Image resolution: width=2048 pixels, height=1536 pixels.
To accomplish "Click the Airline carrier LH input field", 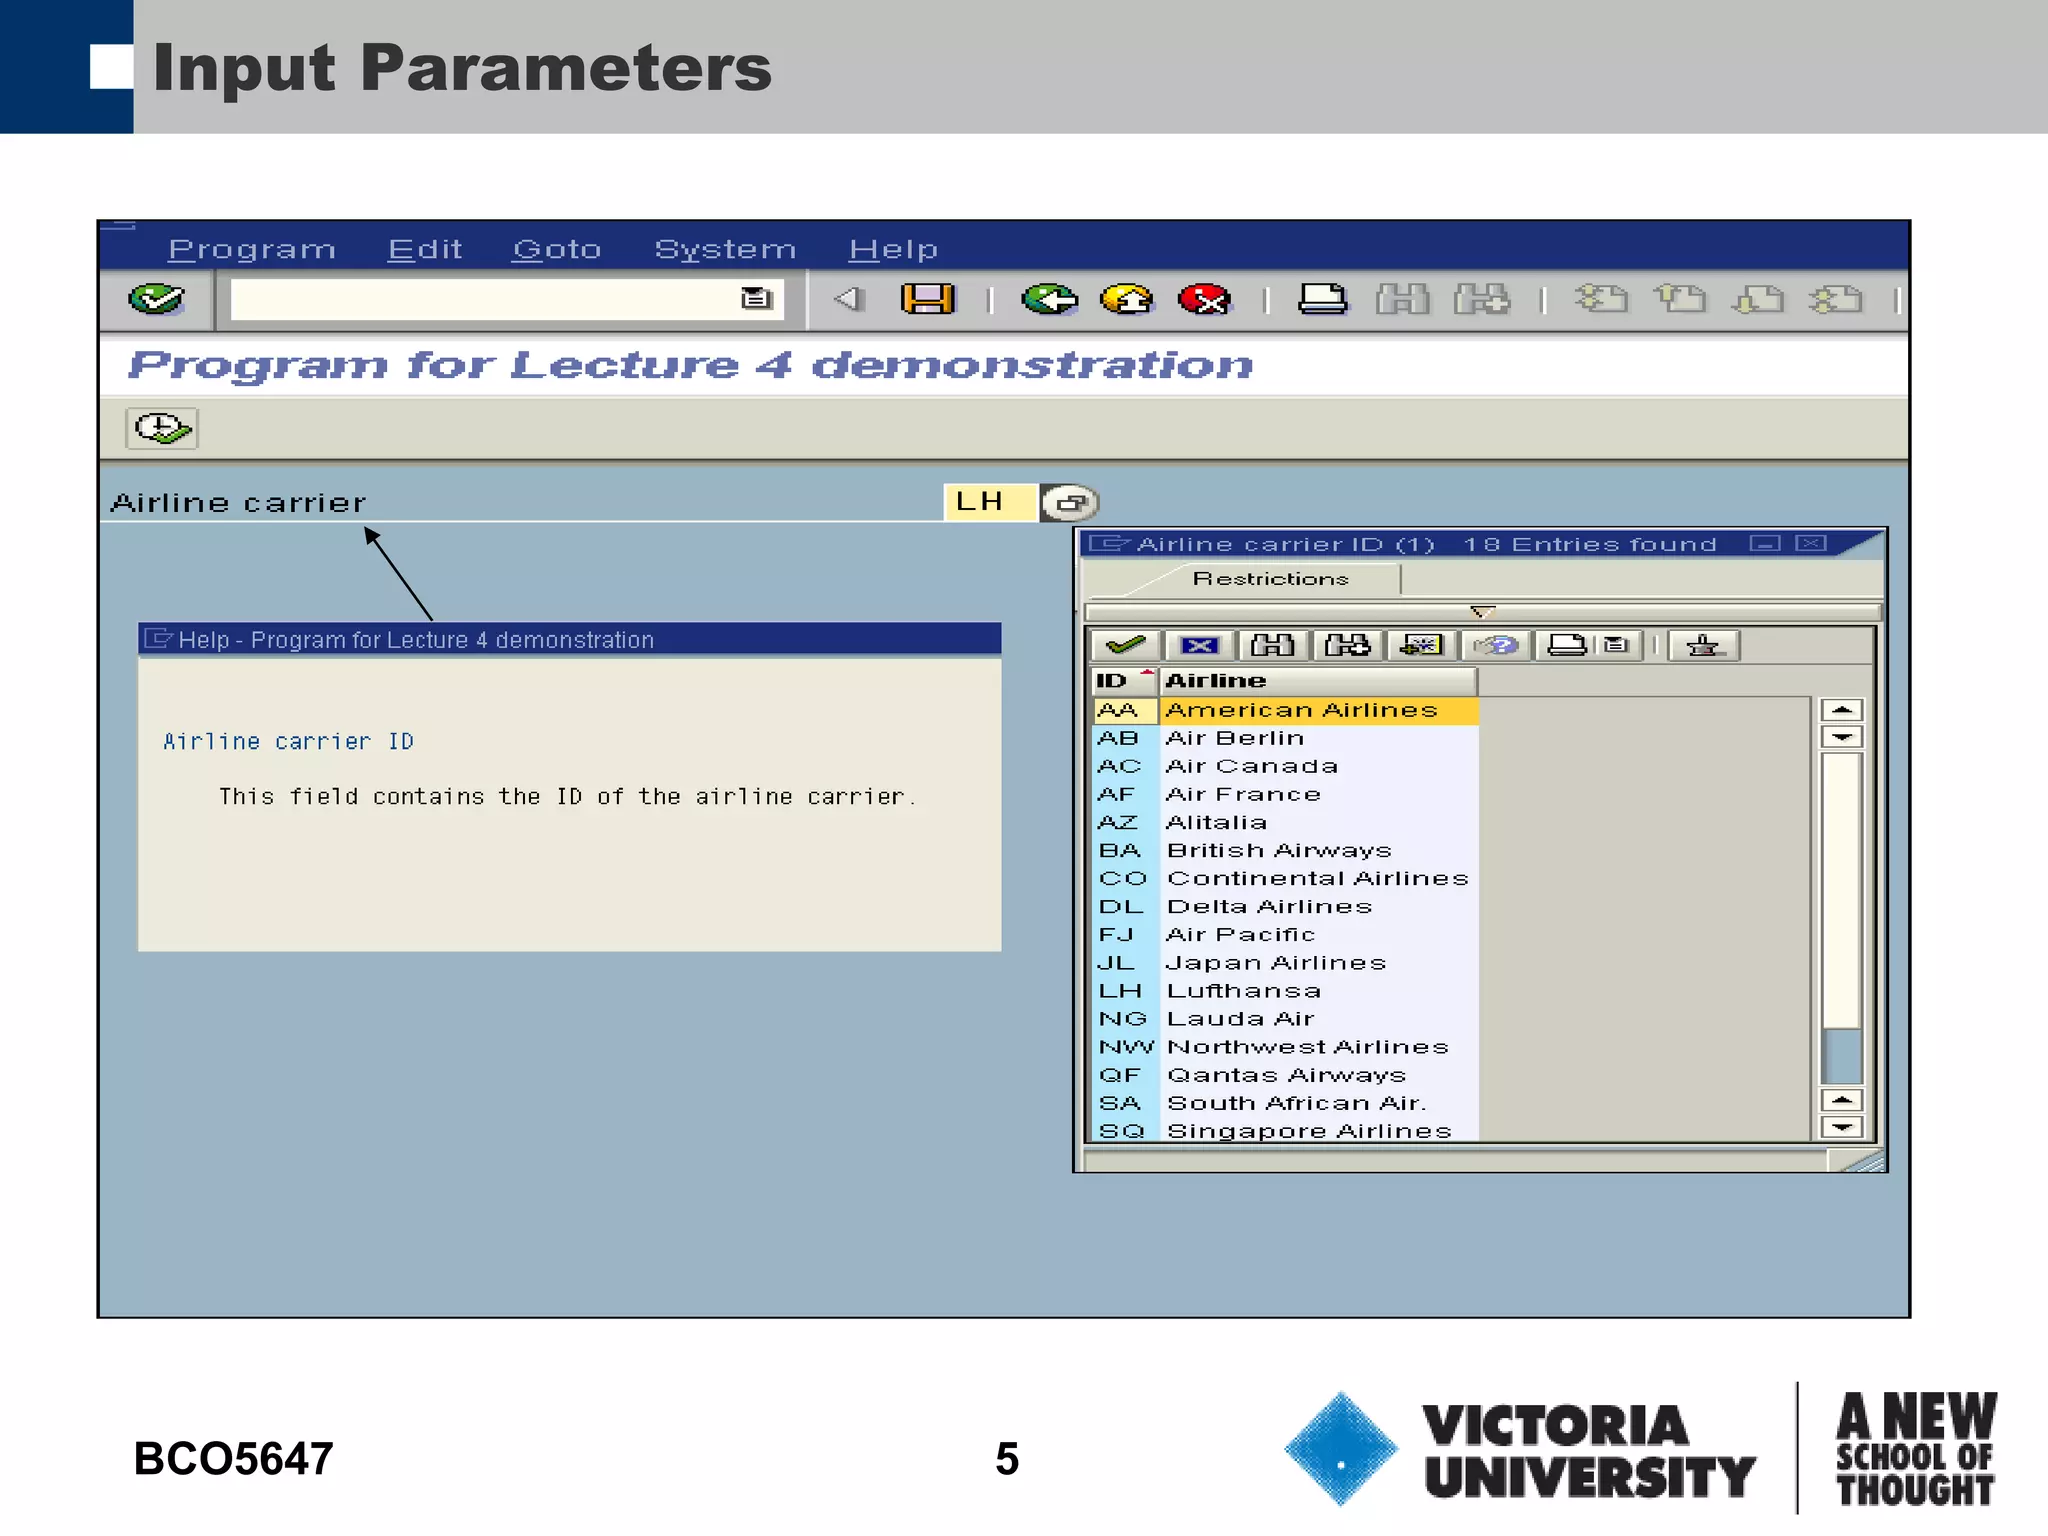I will [989, 502].
